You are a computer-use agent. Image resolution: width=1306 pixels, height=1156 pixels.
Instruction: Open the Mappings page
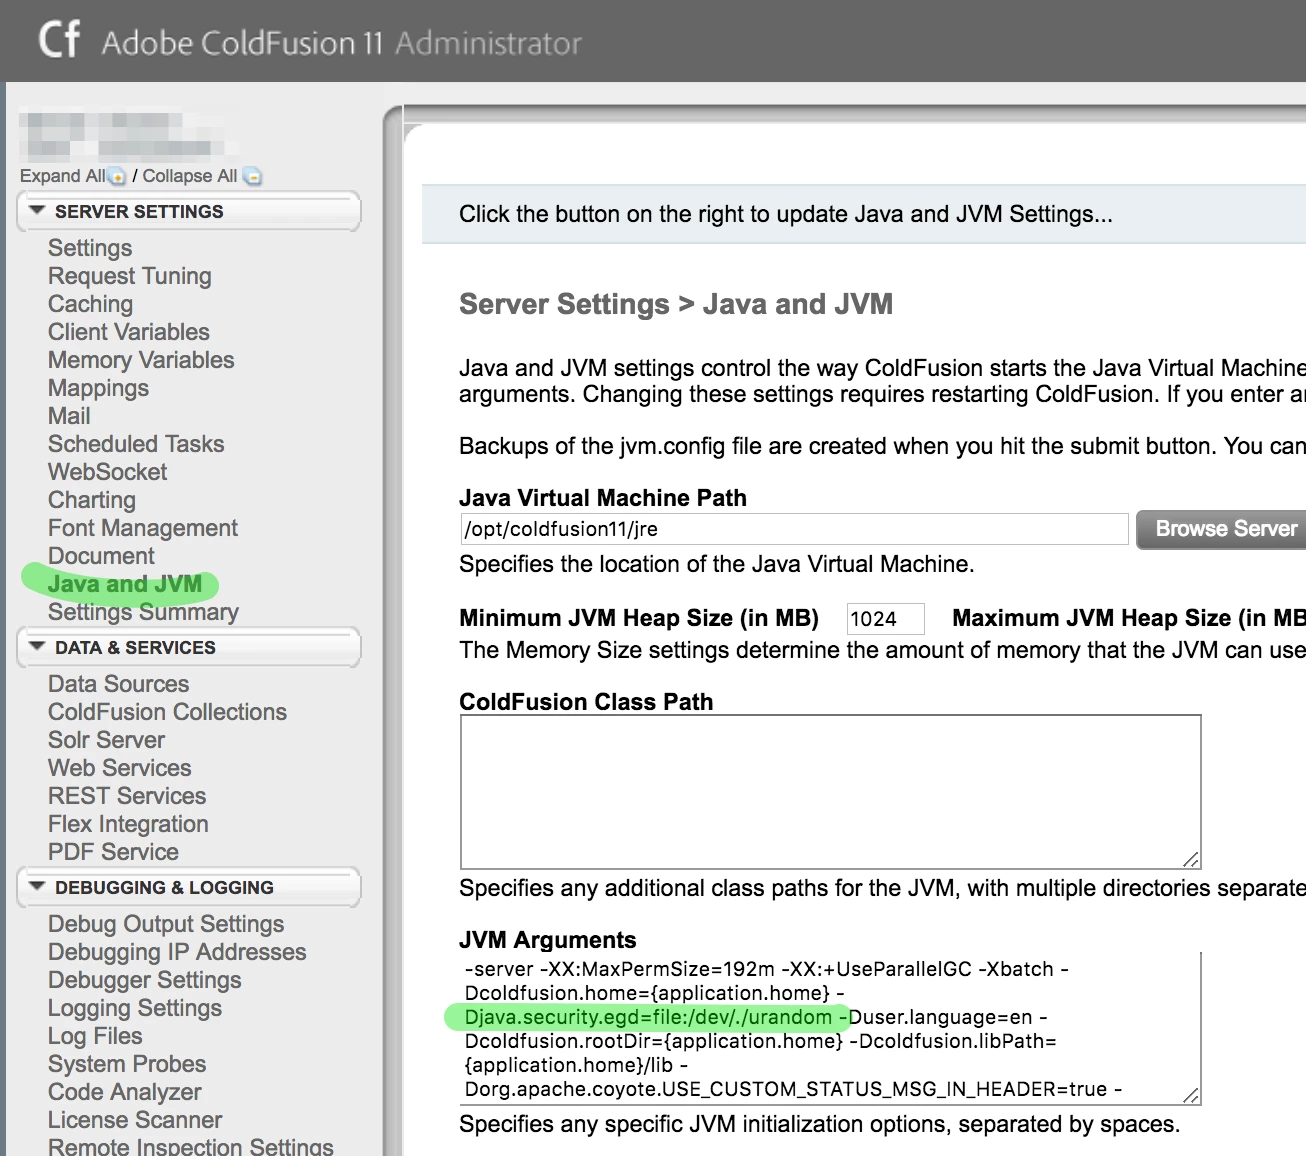(98, 388)
